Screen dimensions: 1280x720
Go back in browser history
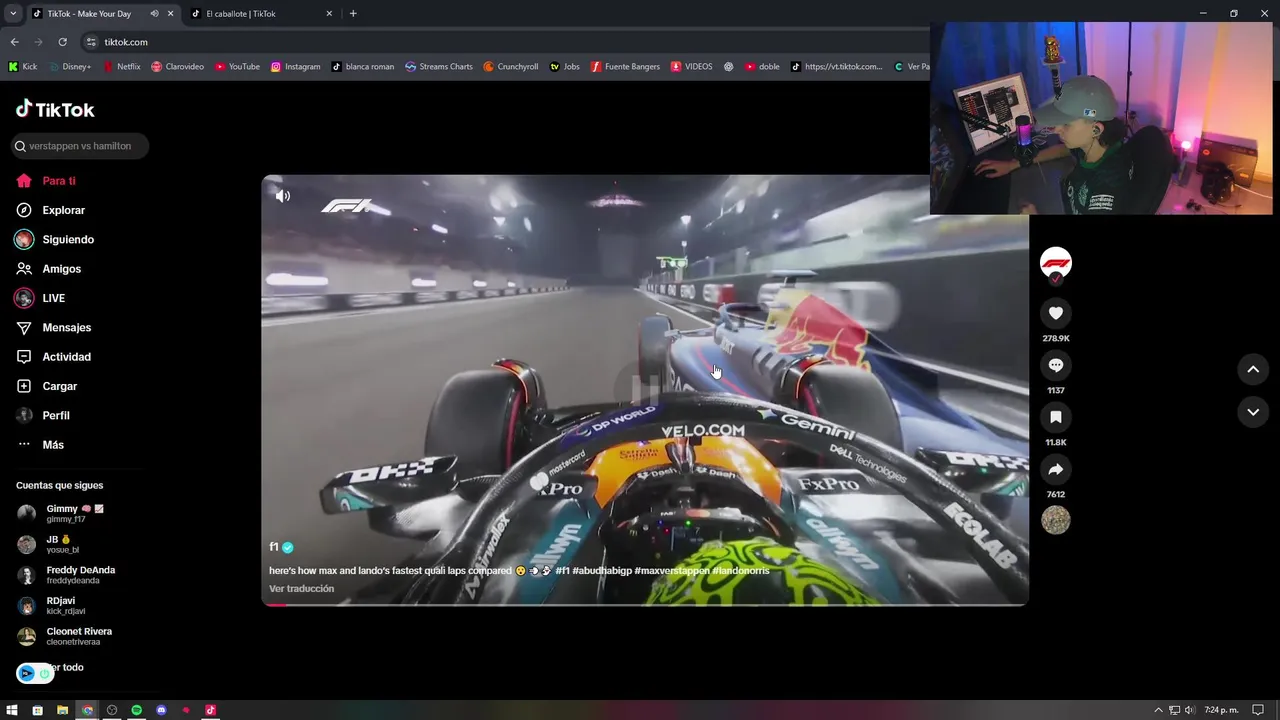(14, 42)
